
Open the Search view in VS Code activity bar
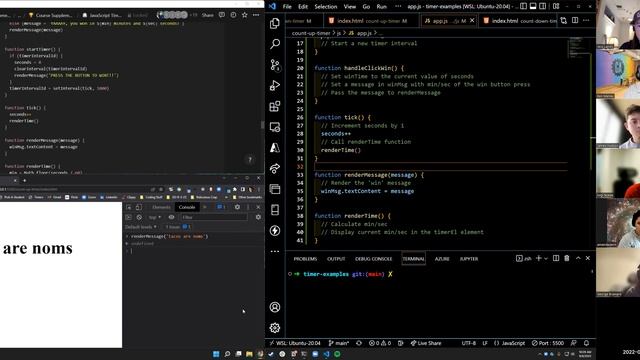coord(275,44)
